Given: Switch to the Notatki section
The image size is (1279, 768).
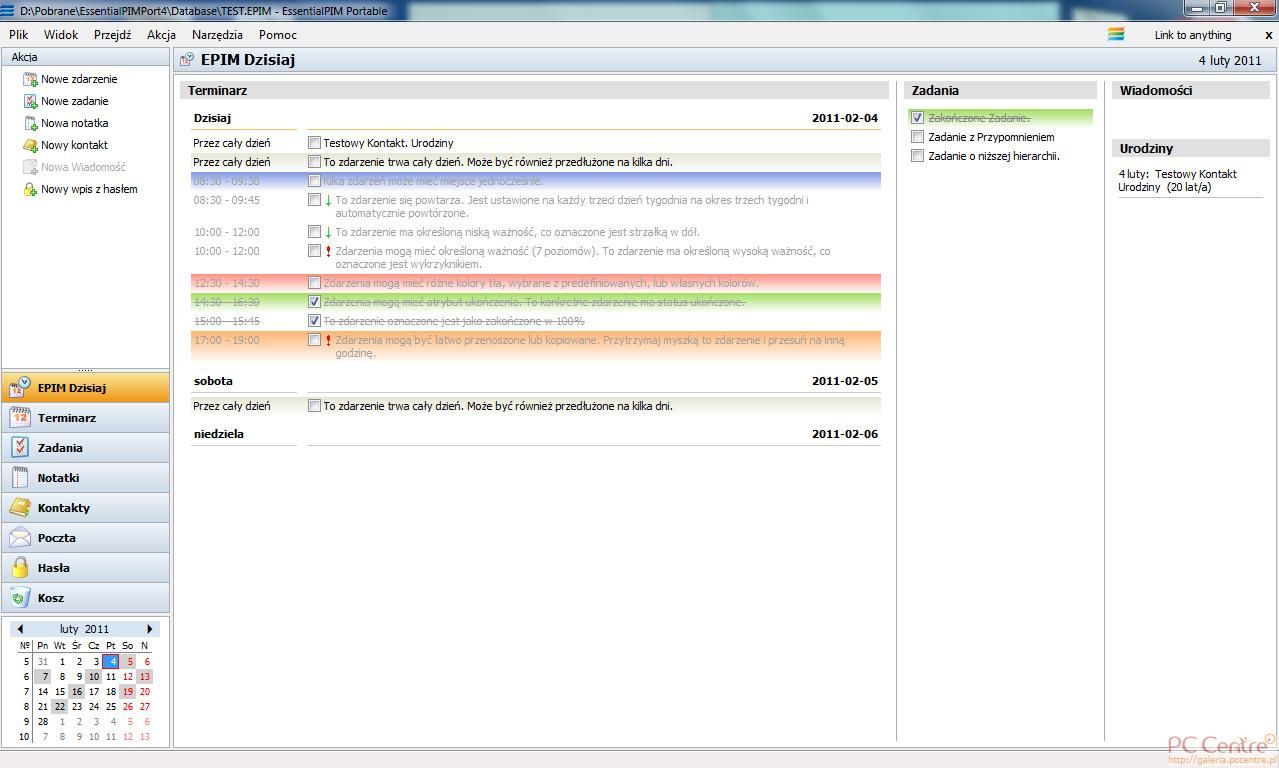Looking at the screenshot, I should pyautogui.click(x=58, y=478).
